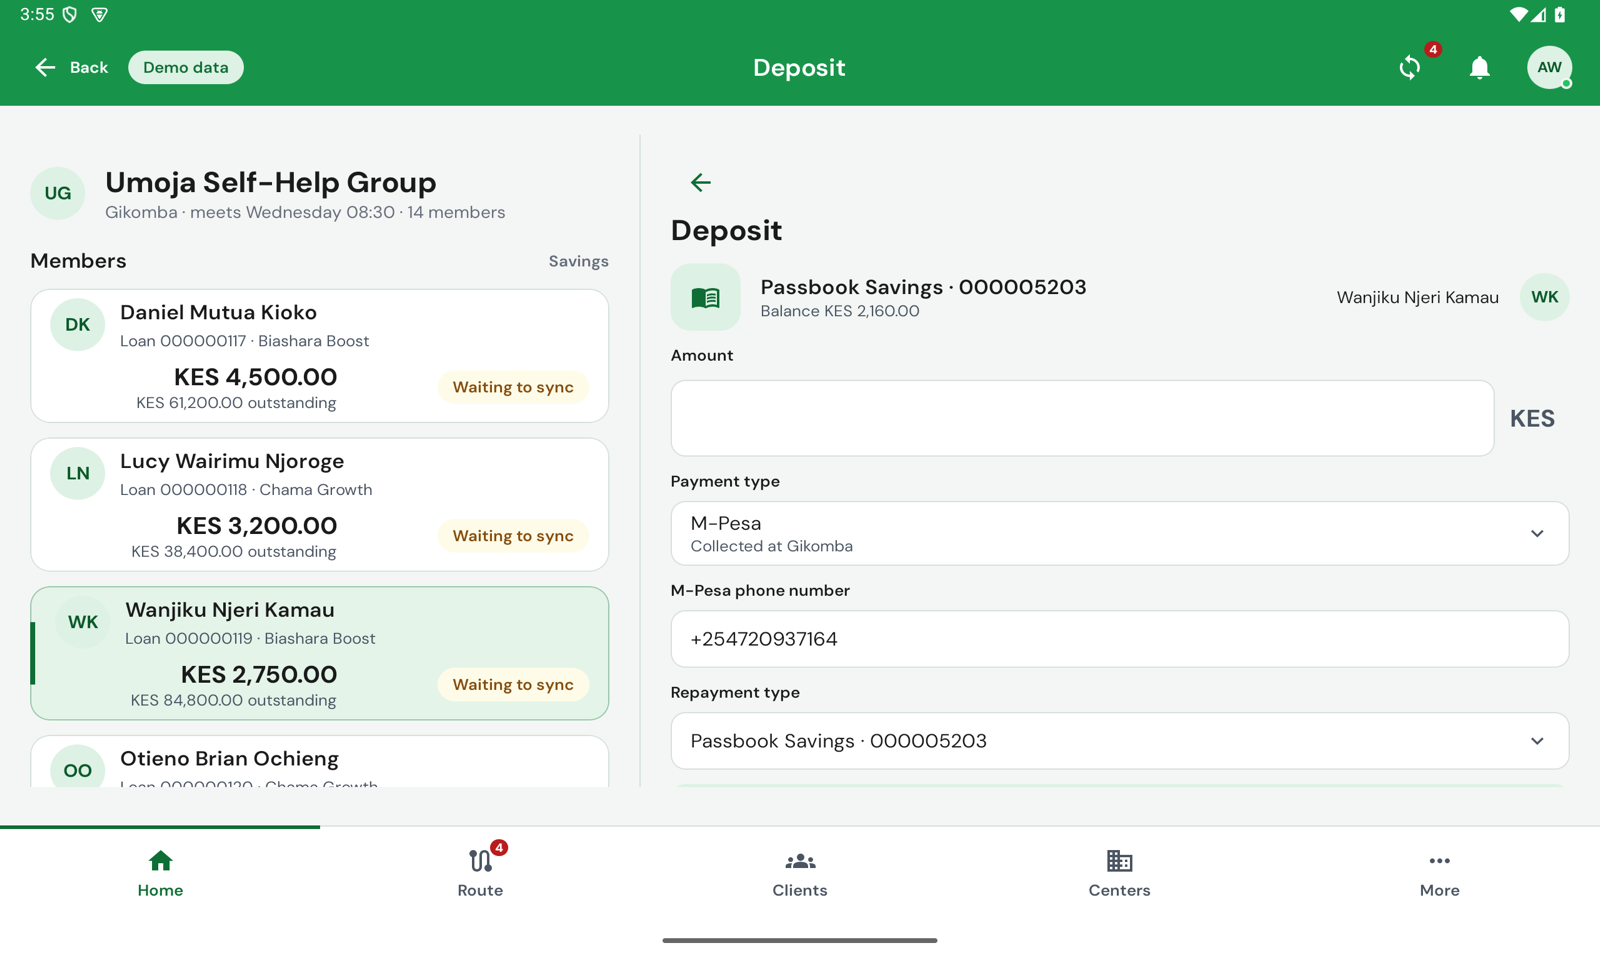Expand the Repayment type Passbook Savings dropdown
1600x960 pixels.
1119,741
